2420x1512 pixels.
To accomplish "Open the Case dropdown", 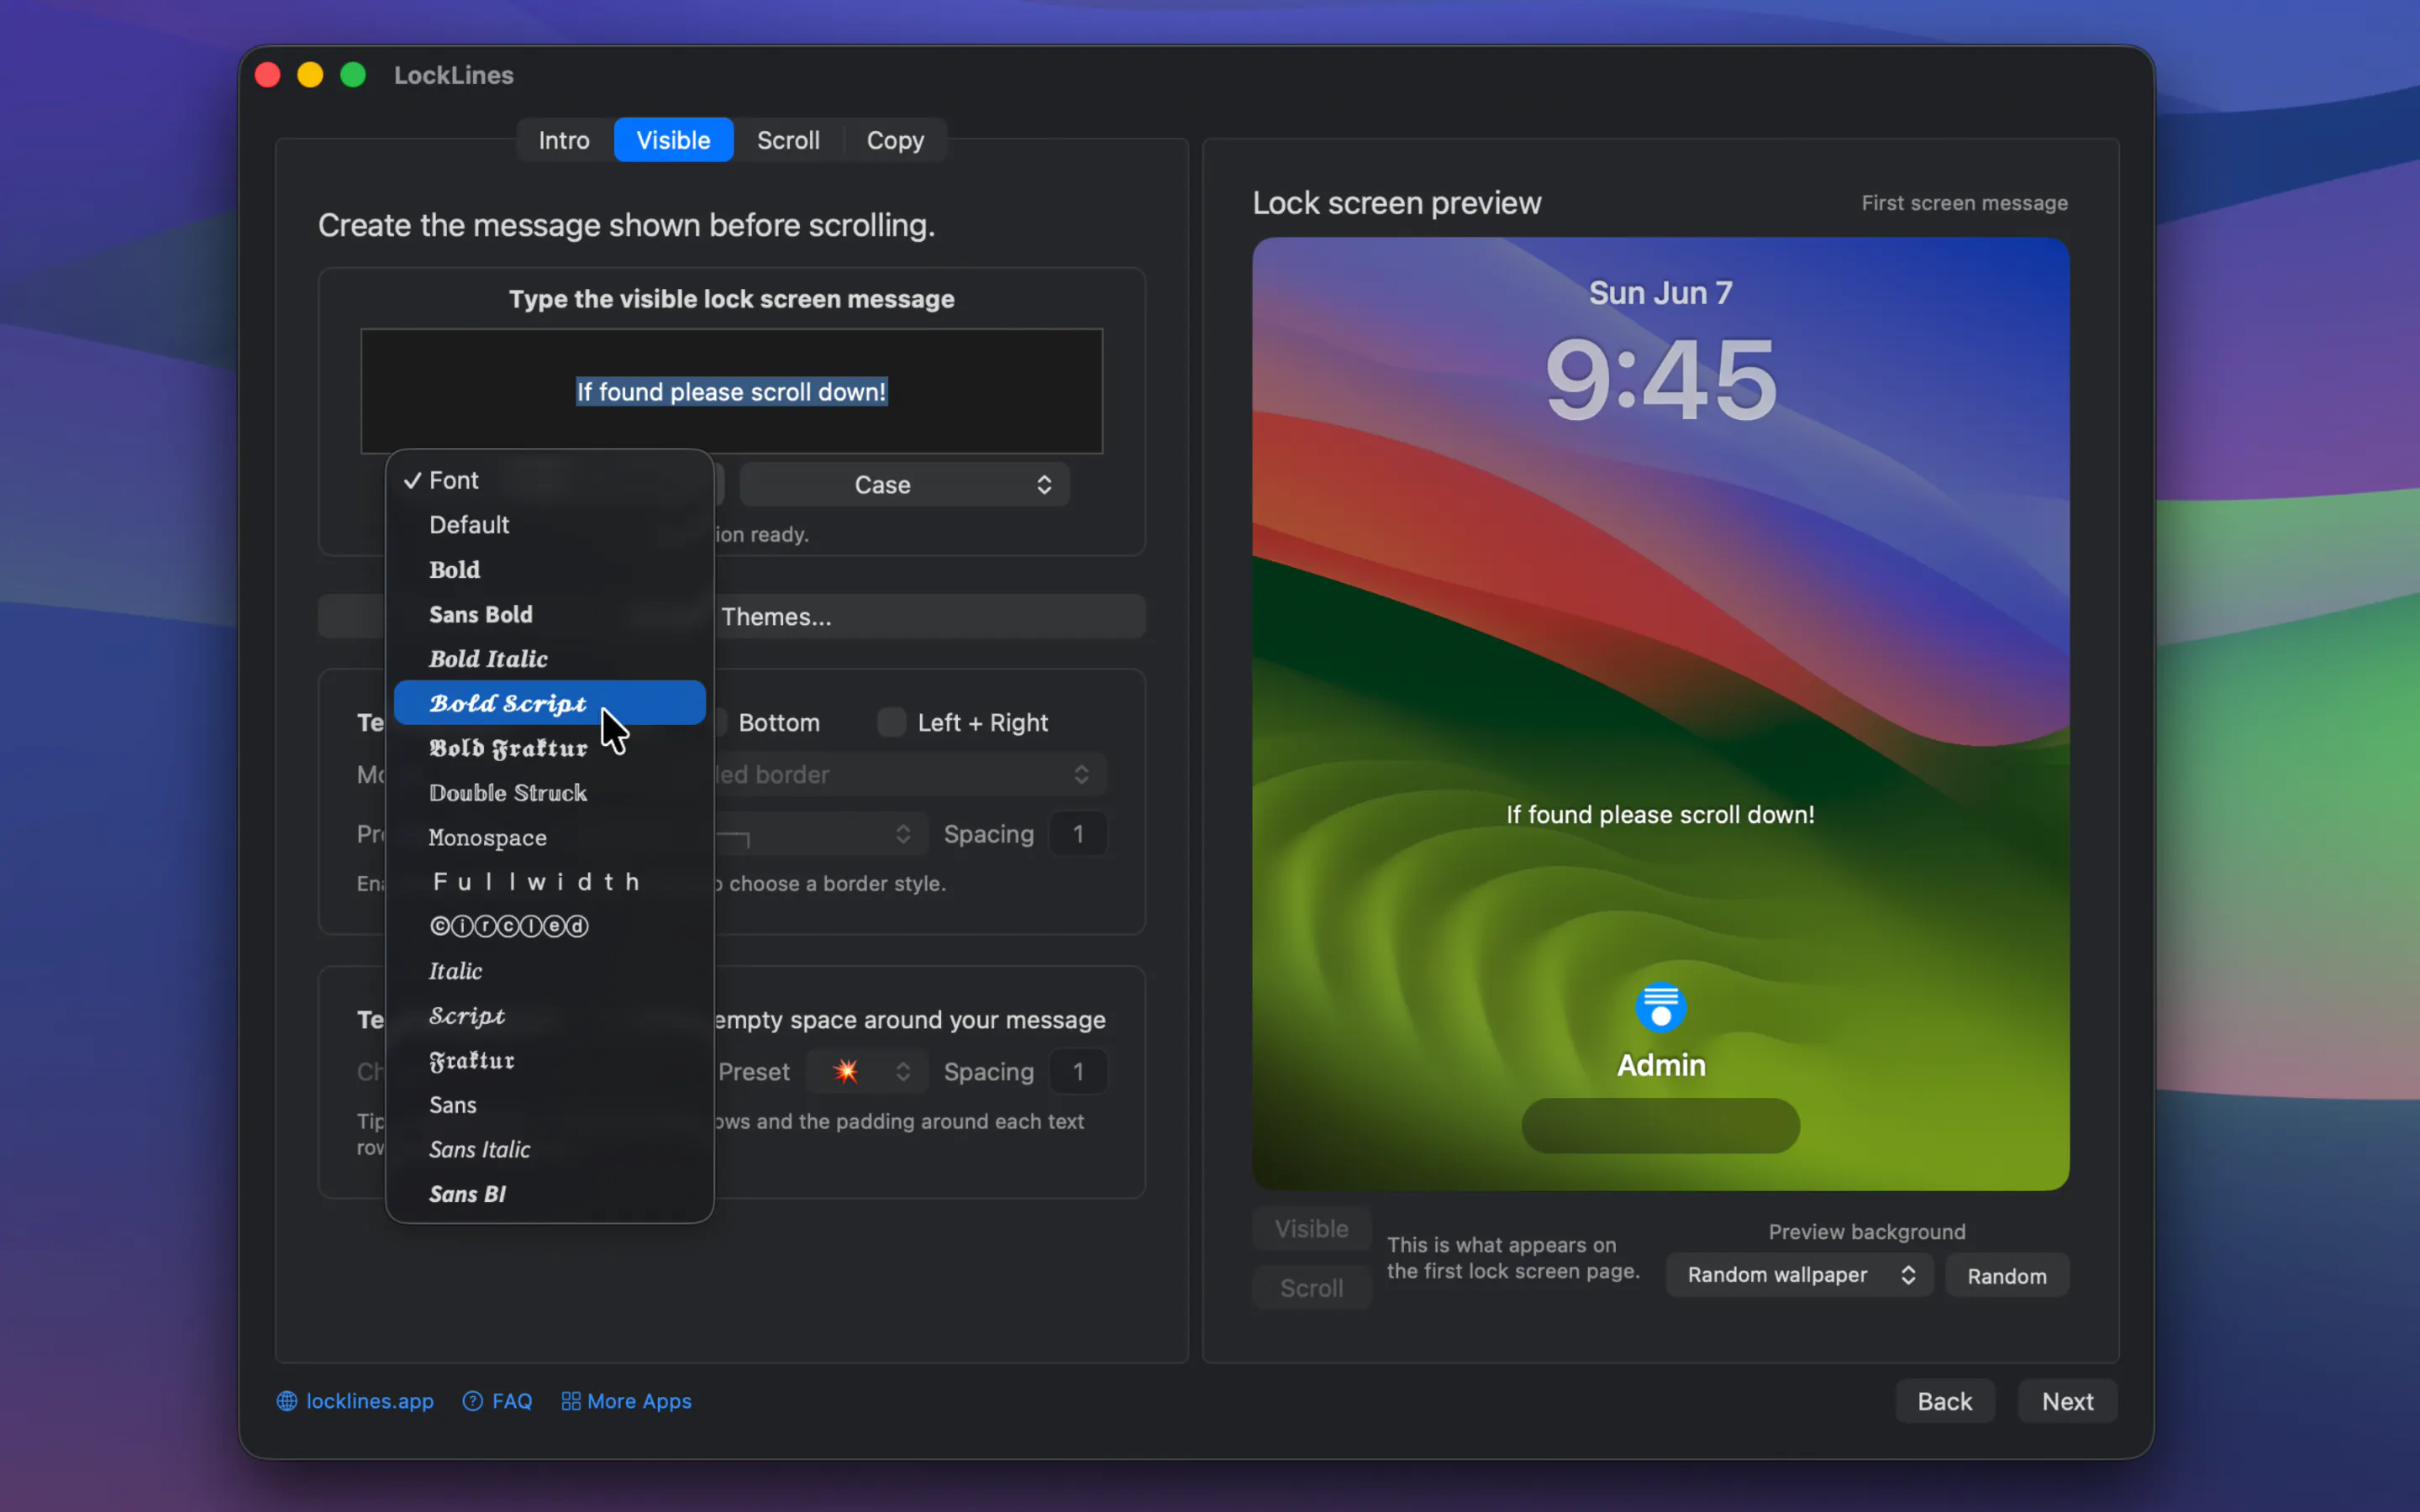I will (x=904, y=485).
